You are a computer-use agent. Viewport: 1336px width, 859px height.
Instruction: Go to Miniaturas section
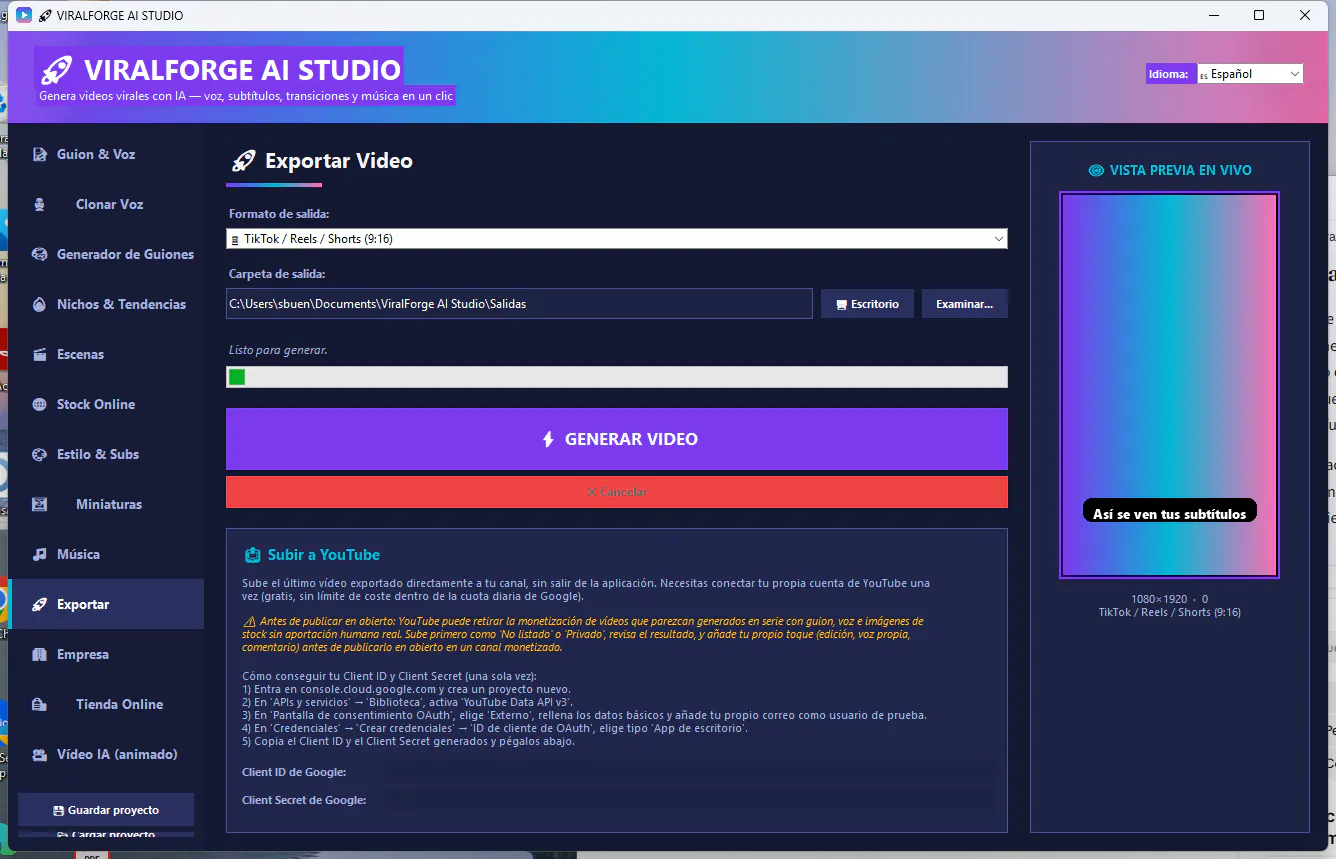click(106, 504)
